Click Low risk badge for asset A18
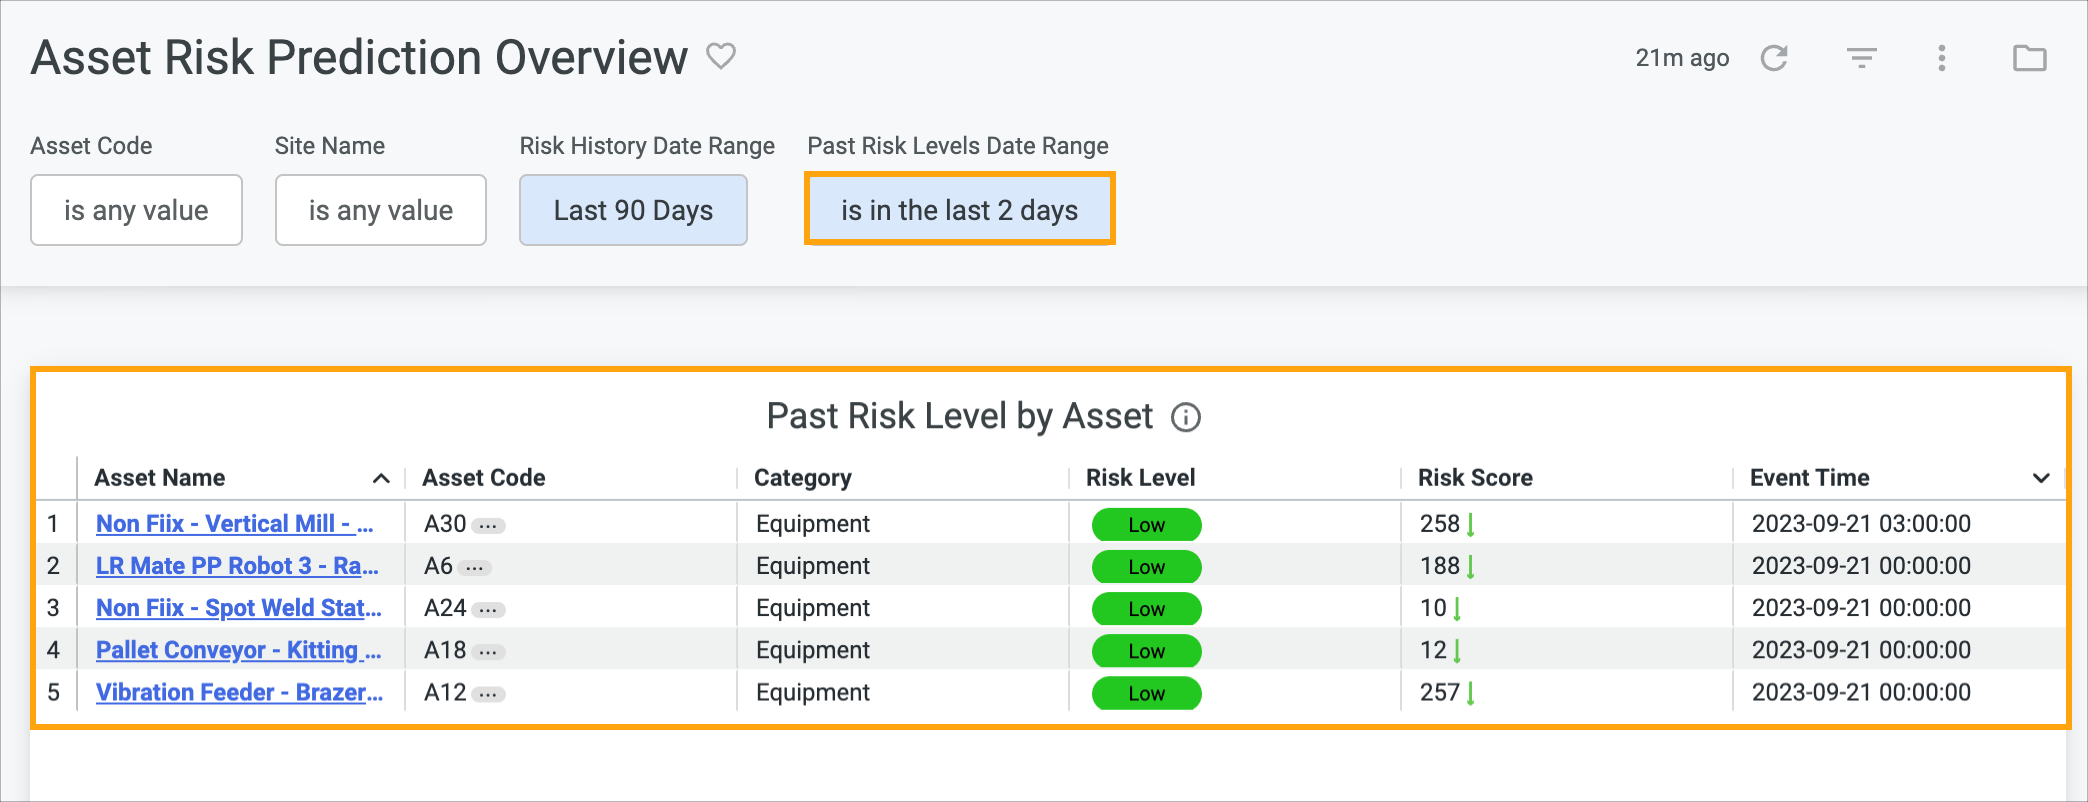This screenshot has width=2088, height=802. coord(1147,651)
